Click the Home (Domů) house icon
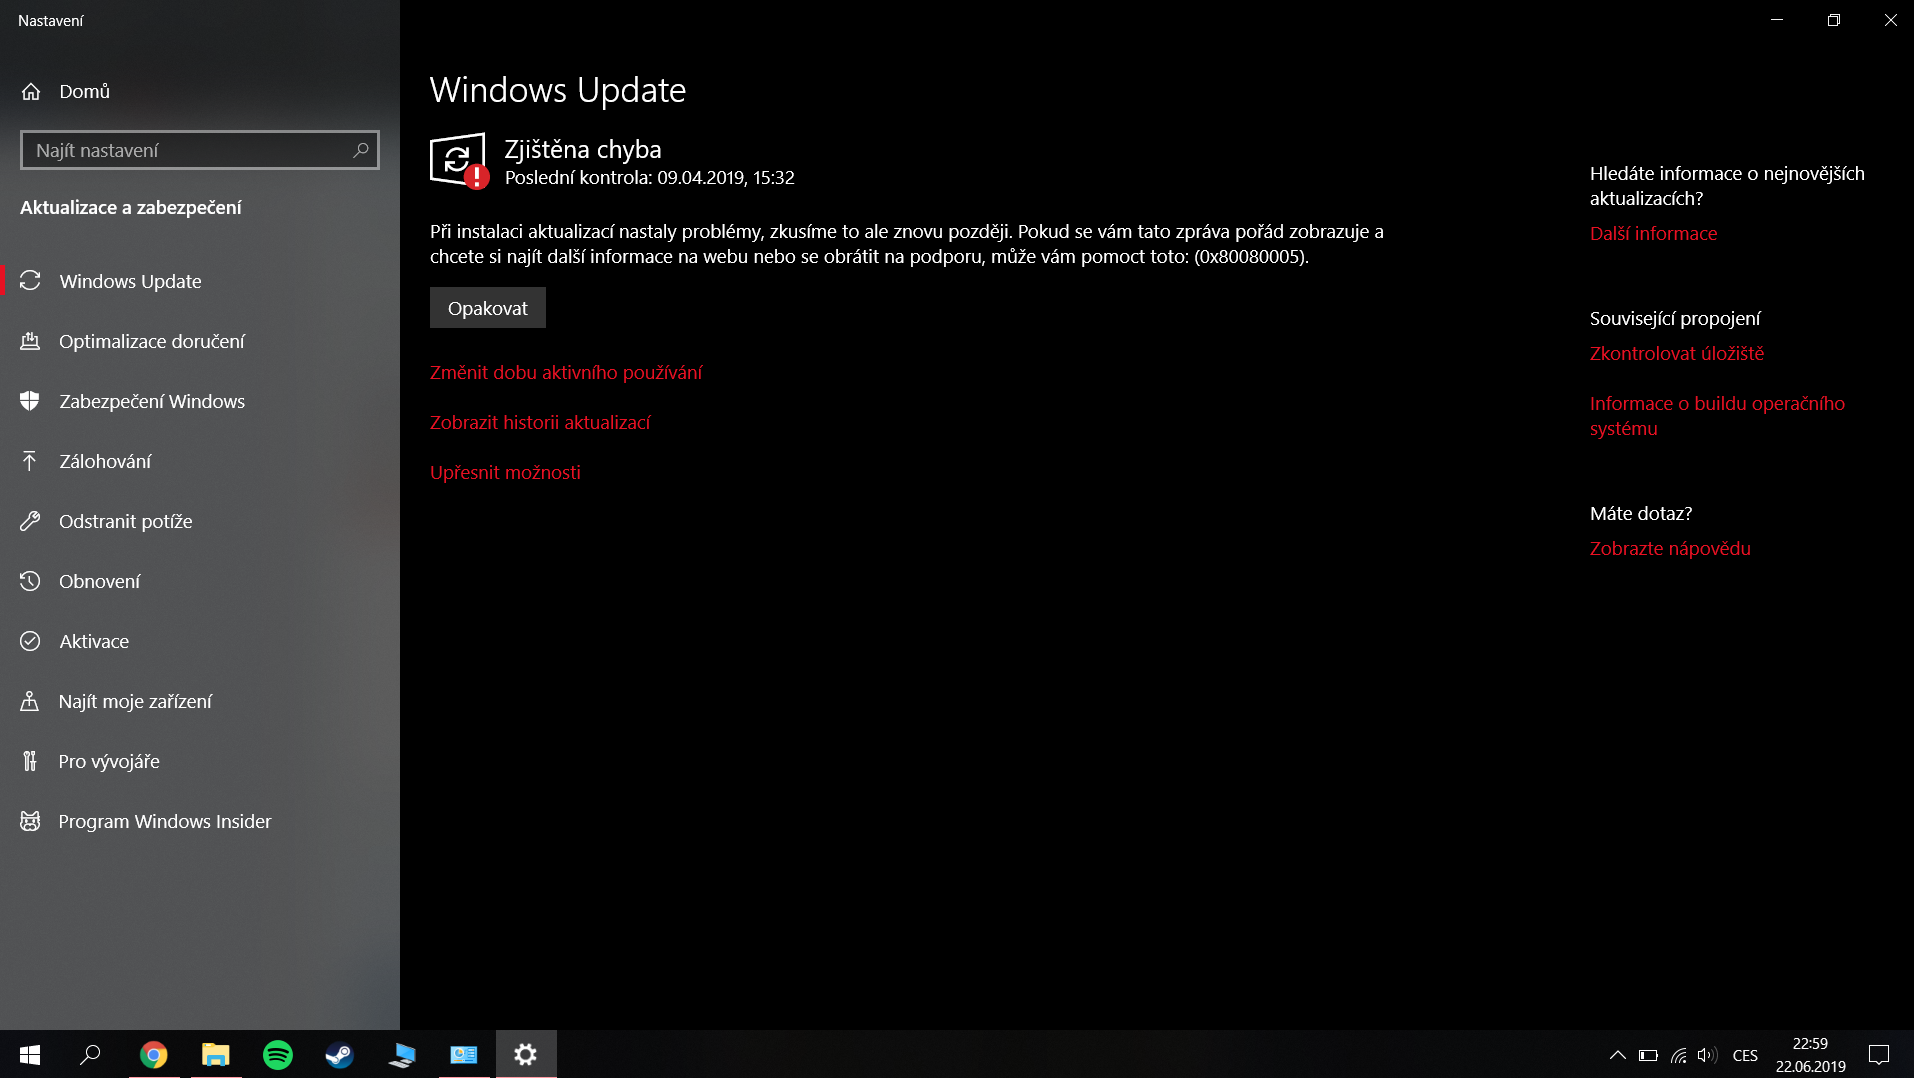Screen dimensions: 1914x1078 pos(31,91)
